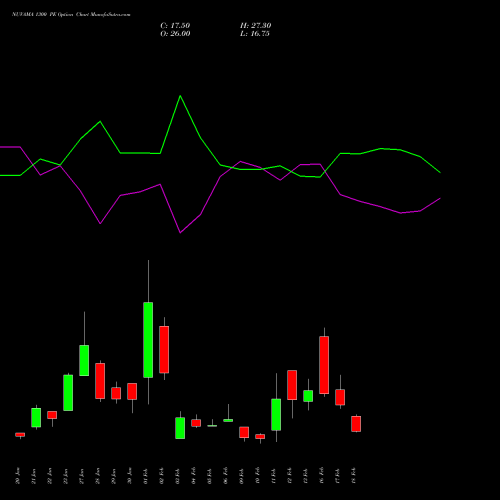Click the 01 Feb date label
The image size is (500, 500).
point(146,476)
